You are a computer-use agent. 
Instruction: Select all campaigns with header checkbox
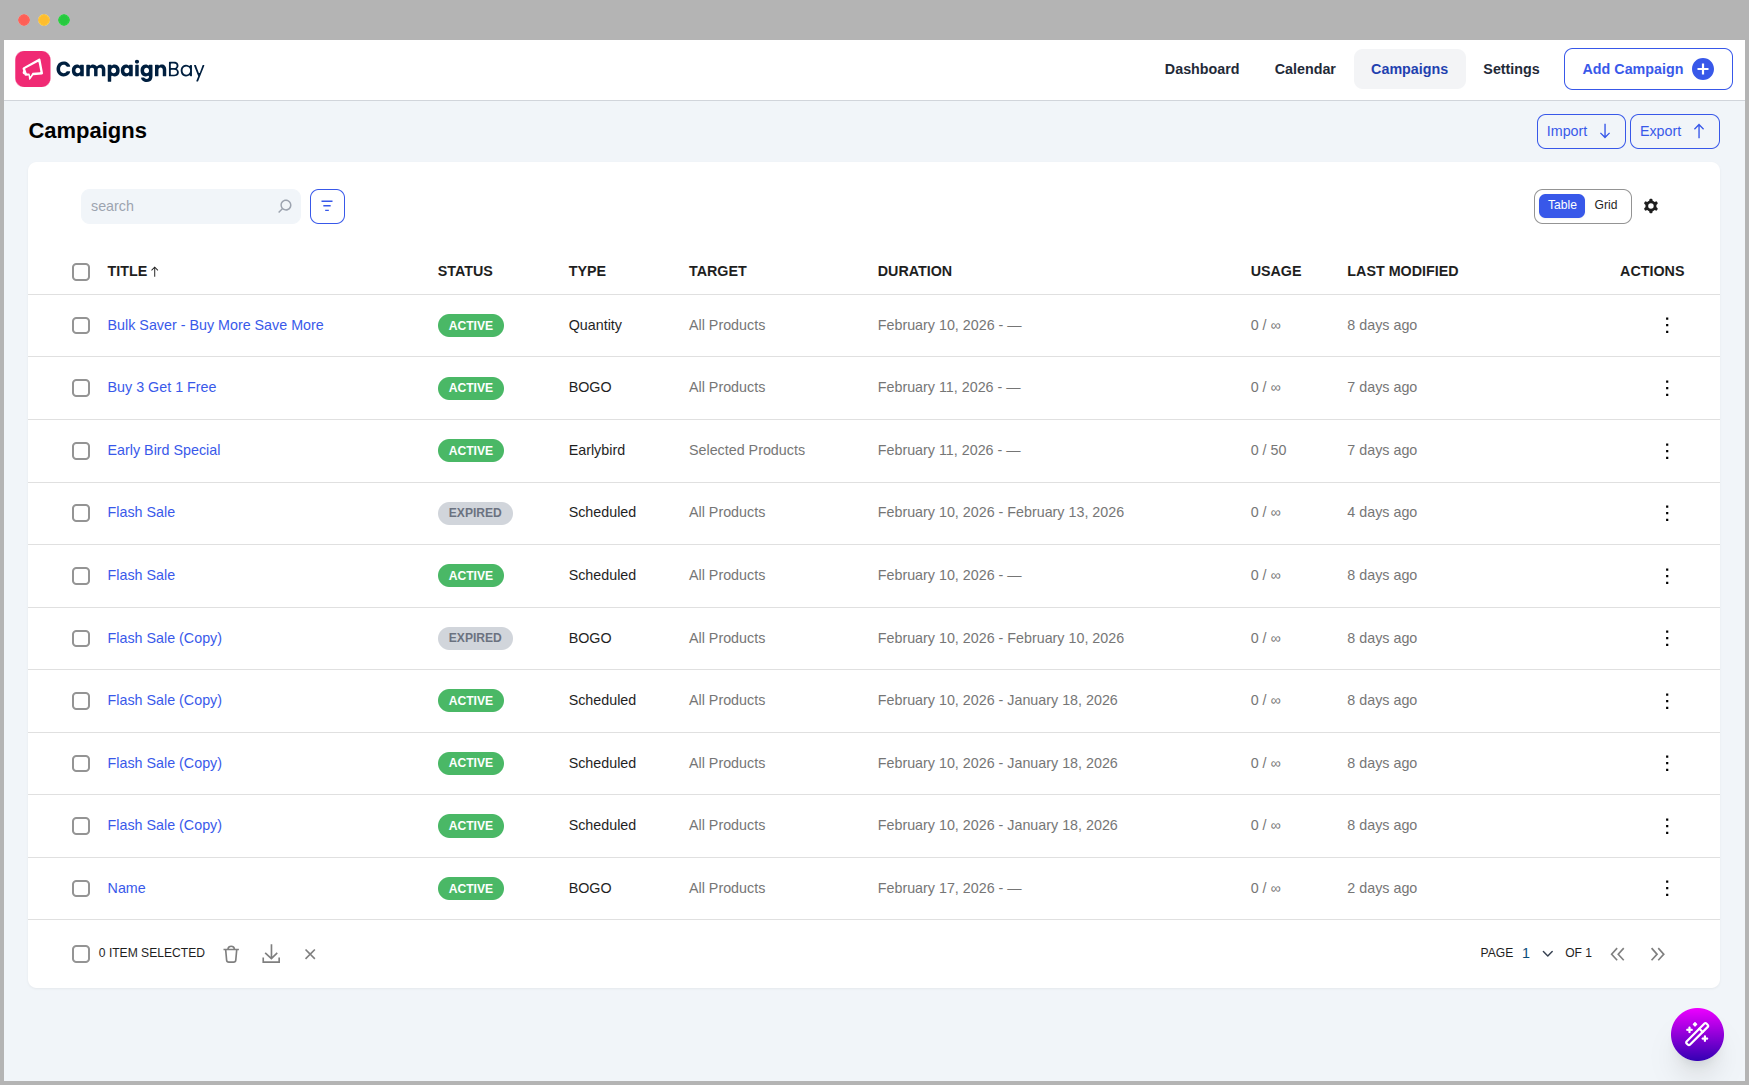point(81,272)
